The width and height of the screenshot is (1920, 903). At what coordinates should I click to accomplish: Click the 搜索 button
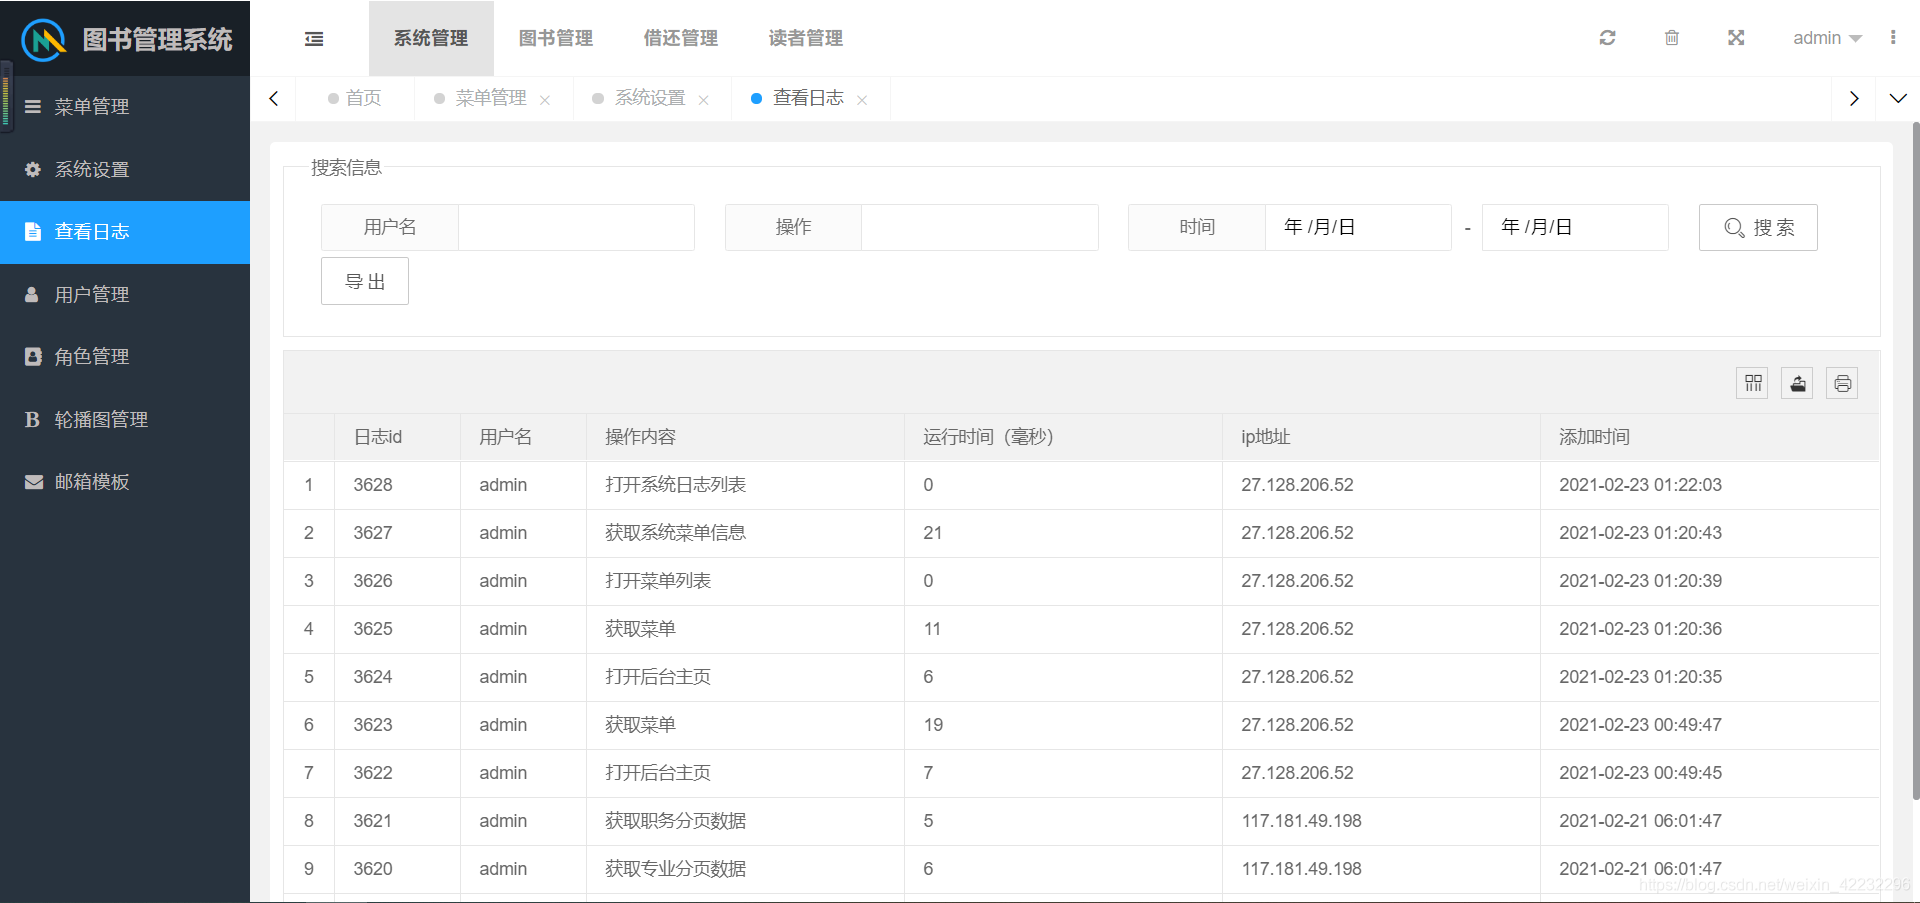pos(1758,227)
